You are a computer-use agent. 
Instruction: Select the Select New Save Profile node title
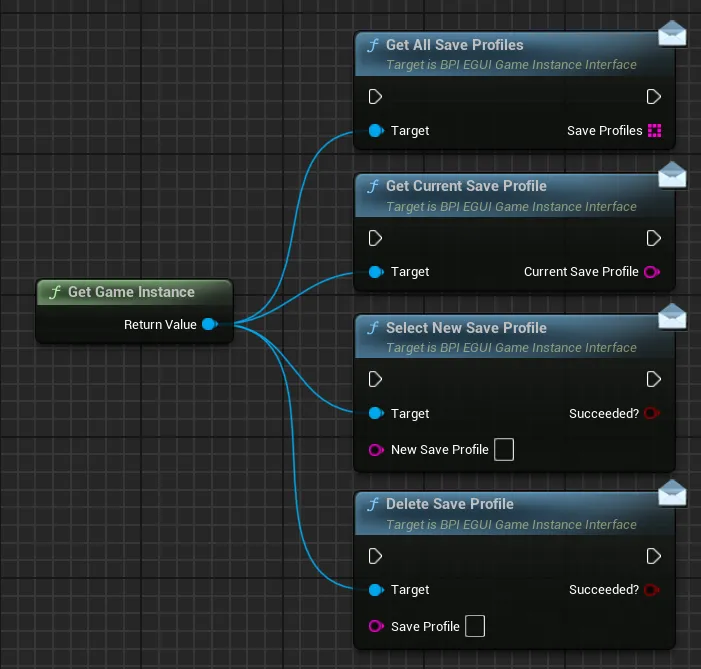(x=466, y=328)
